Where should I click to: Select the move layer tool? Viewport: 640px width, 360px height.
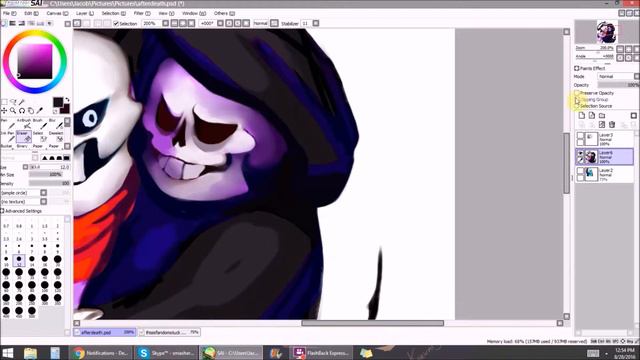click(4, 111)
